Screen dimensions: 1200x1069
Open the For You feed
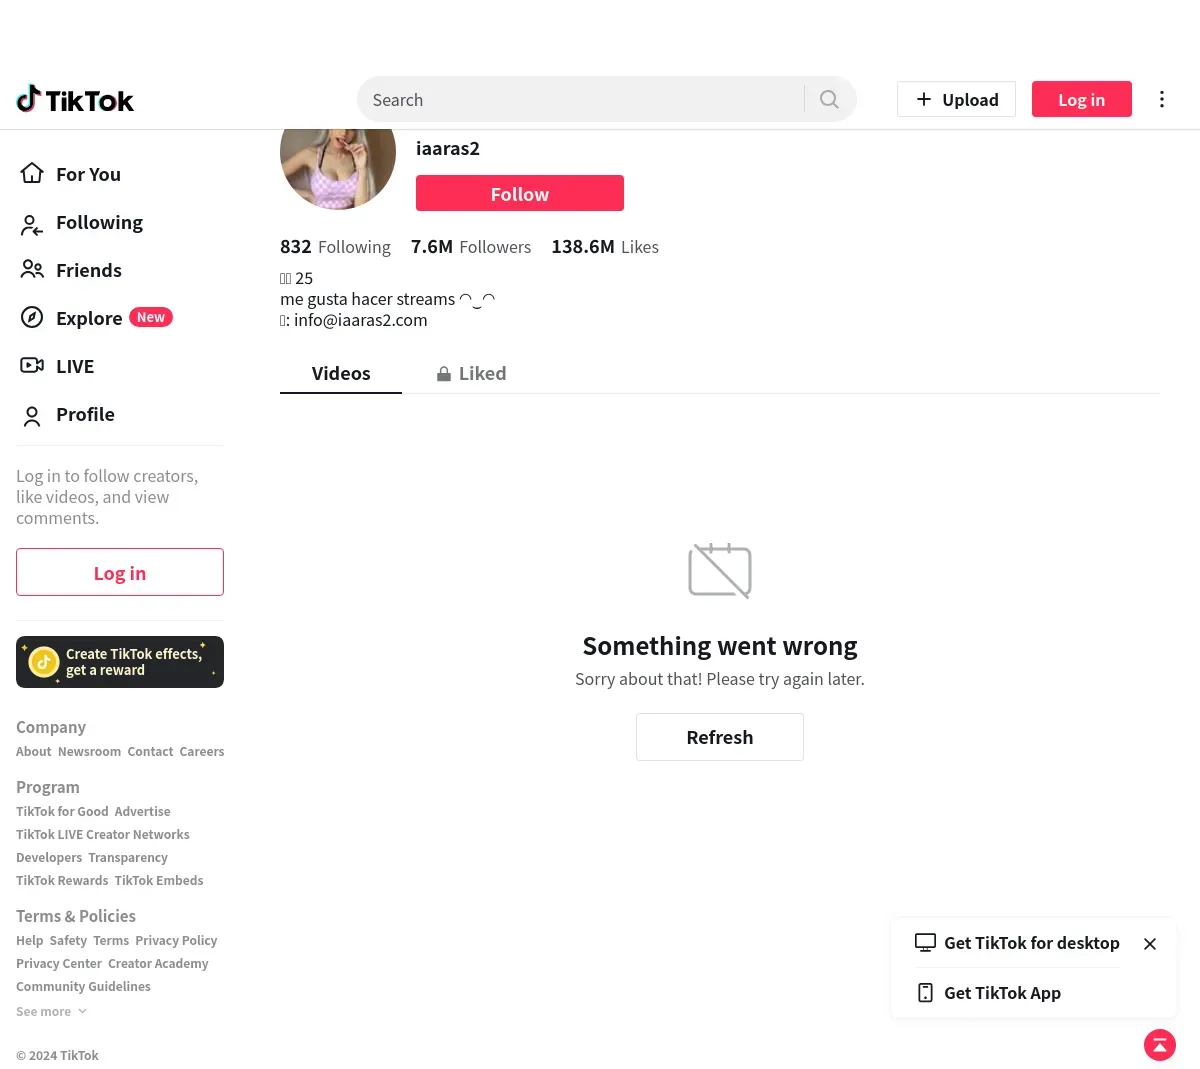tap(88, 174)
